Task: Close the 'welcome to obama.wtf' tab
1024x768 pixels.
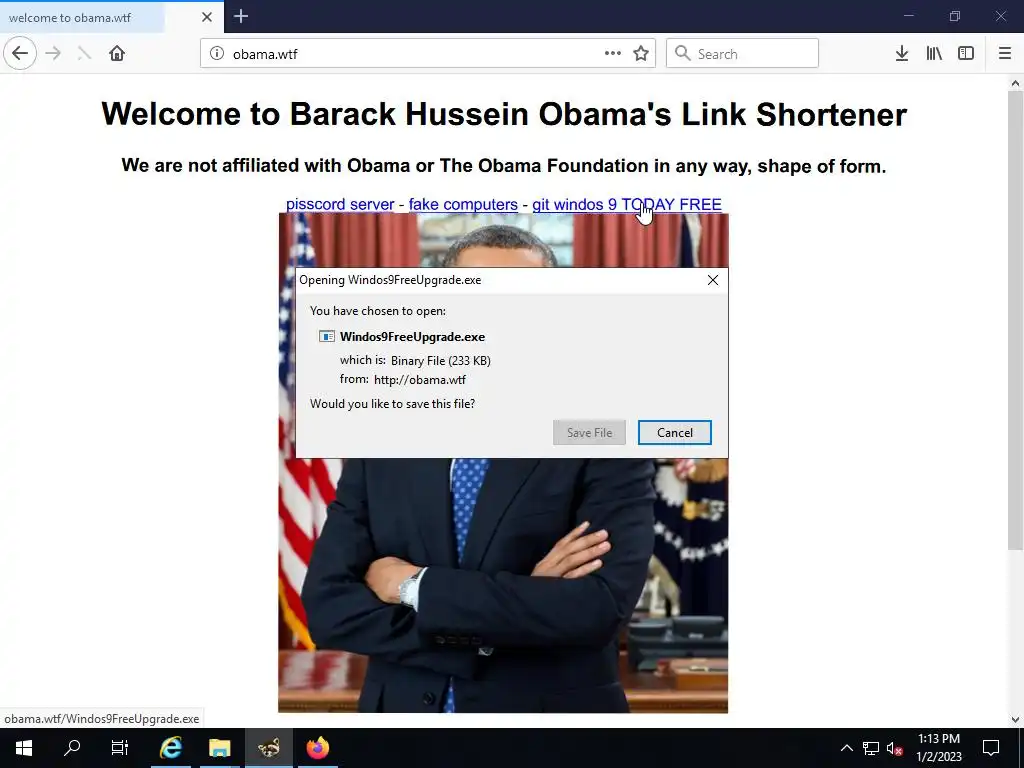Action: [206, 17]
